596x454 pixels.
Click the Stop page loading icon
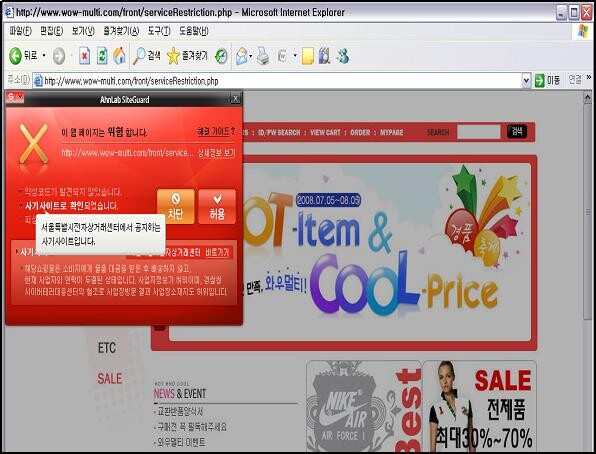click(84, 56)
